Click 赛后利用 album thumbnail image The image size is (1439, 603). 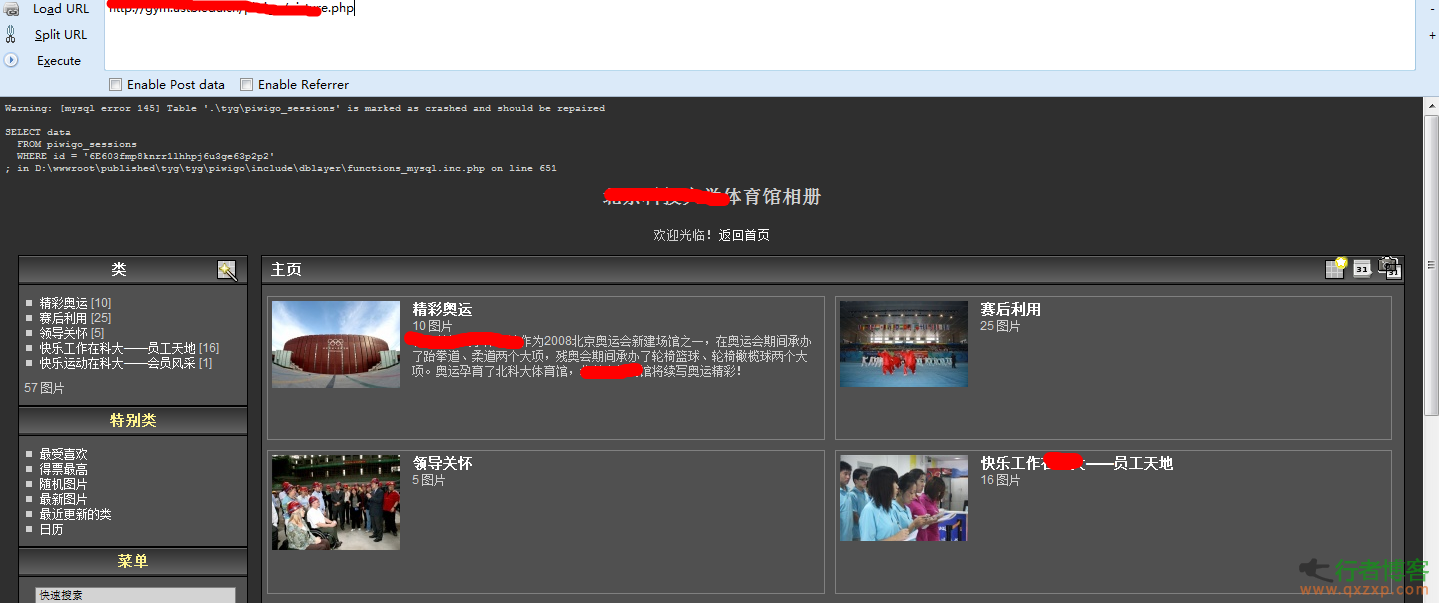tap(904, 344)
